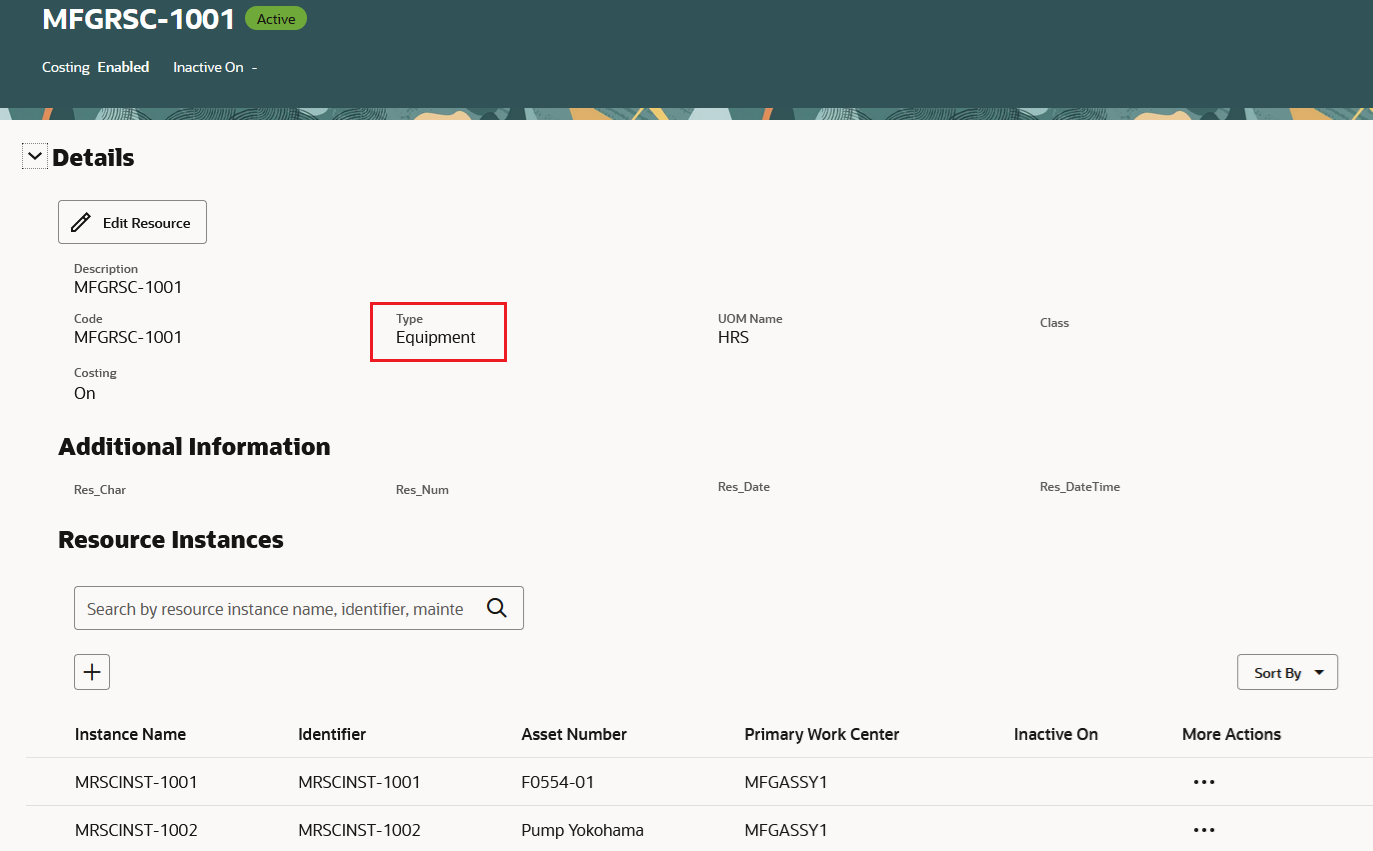Click the Type value Equipment

(436, 337)
